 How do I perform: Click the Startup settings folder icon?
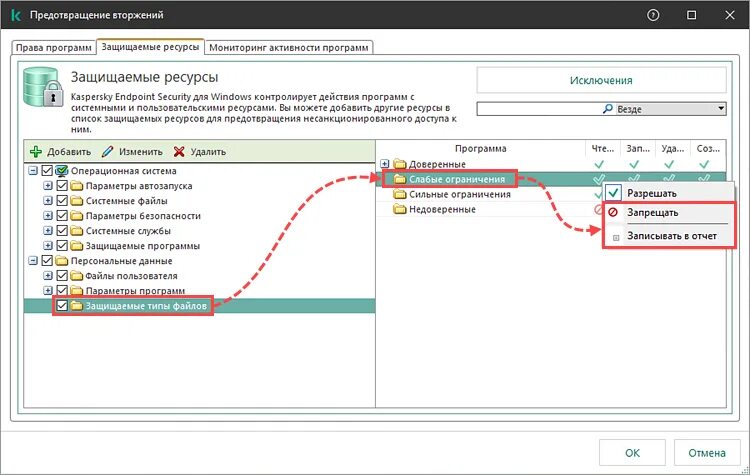point(77,186)
